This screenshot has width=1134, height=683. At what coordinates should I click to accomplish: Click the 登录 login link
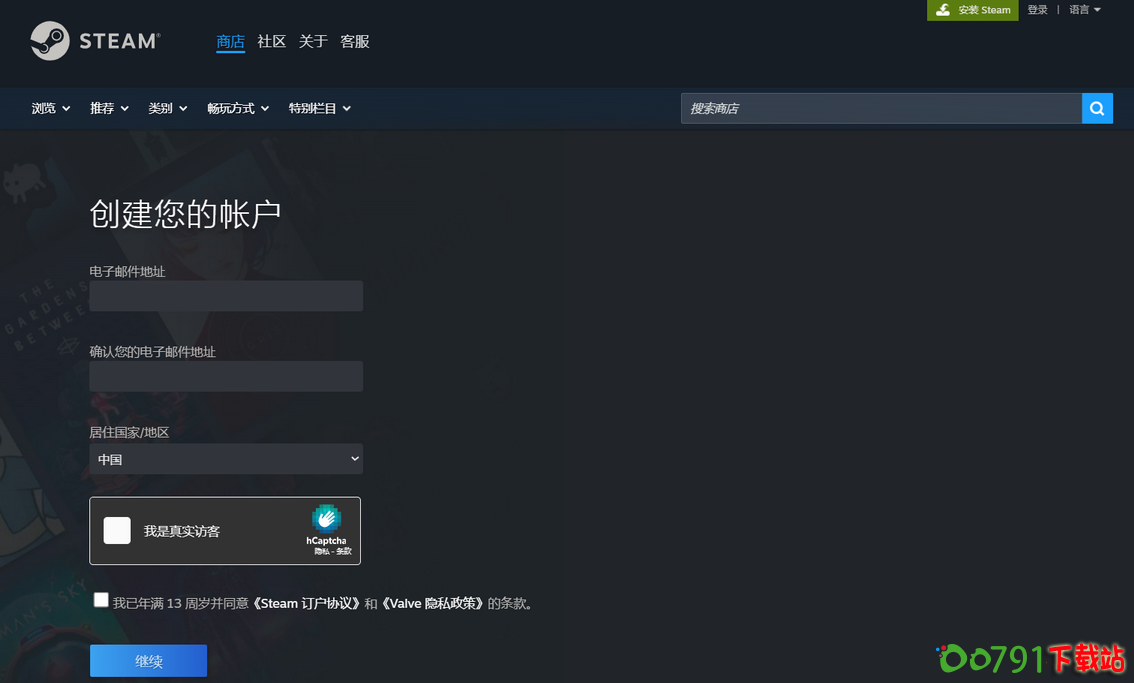pos(1037,9)
